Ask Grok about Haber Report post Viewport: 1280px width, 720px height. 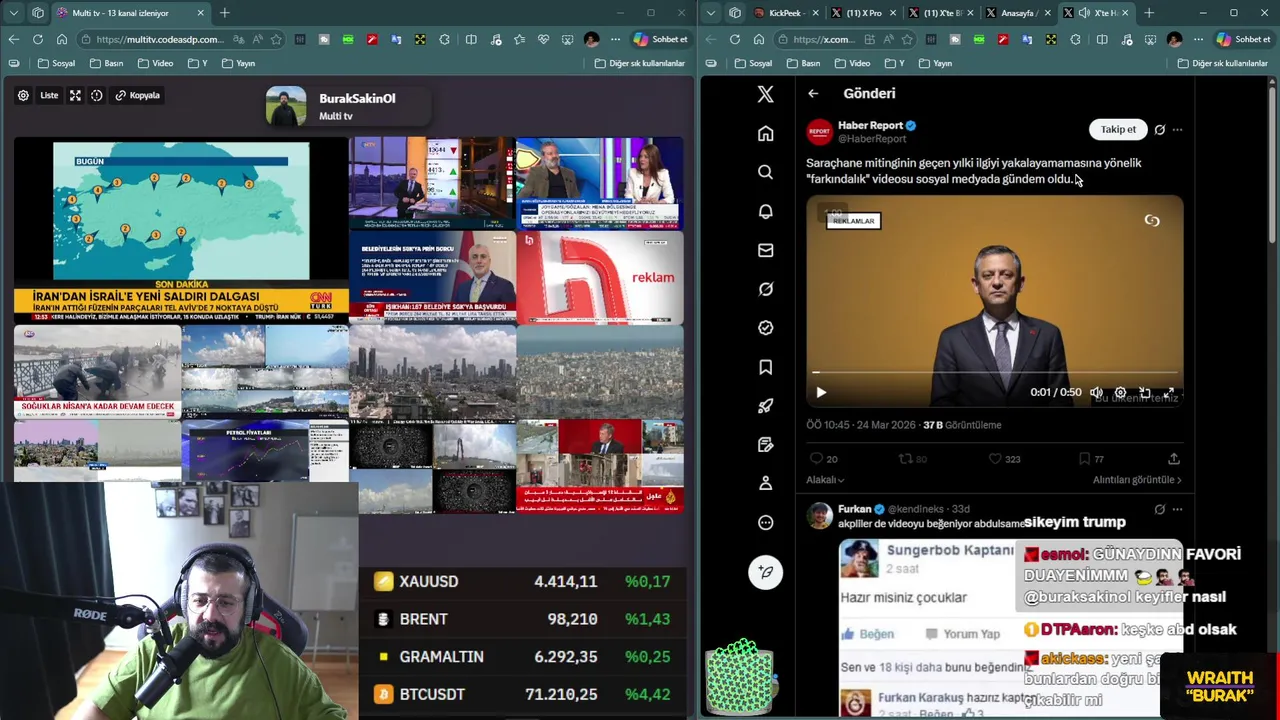(x=1160, y=129)
